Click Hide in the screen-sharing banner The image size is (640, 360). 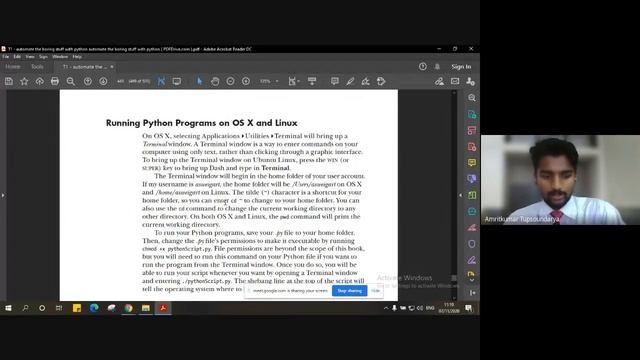(x=376, y=291)
